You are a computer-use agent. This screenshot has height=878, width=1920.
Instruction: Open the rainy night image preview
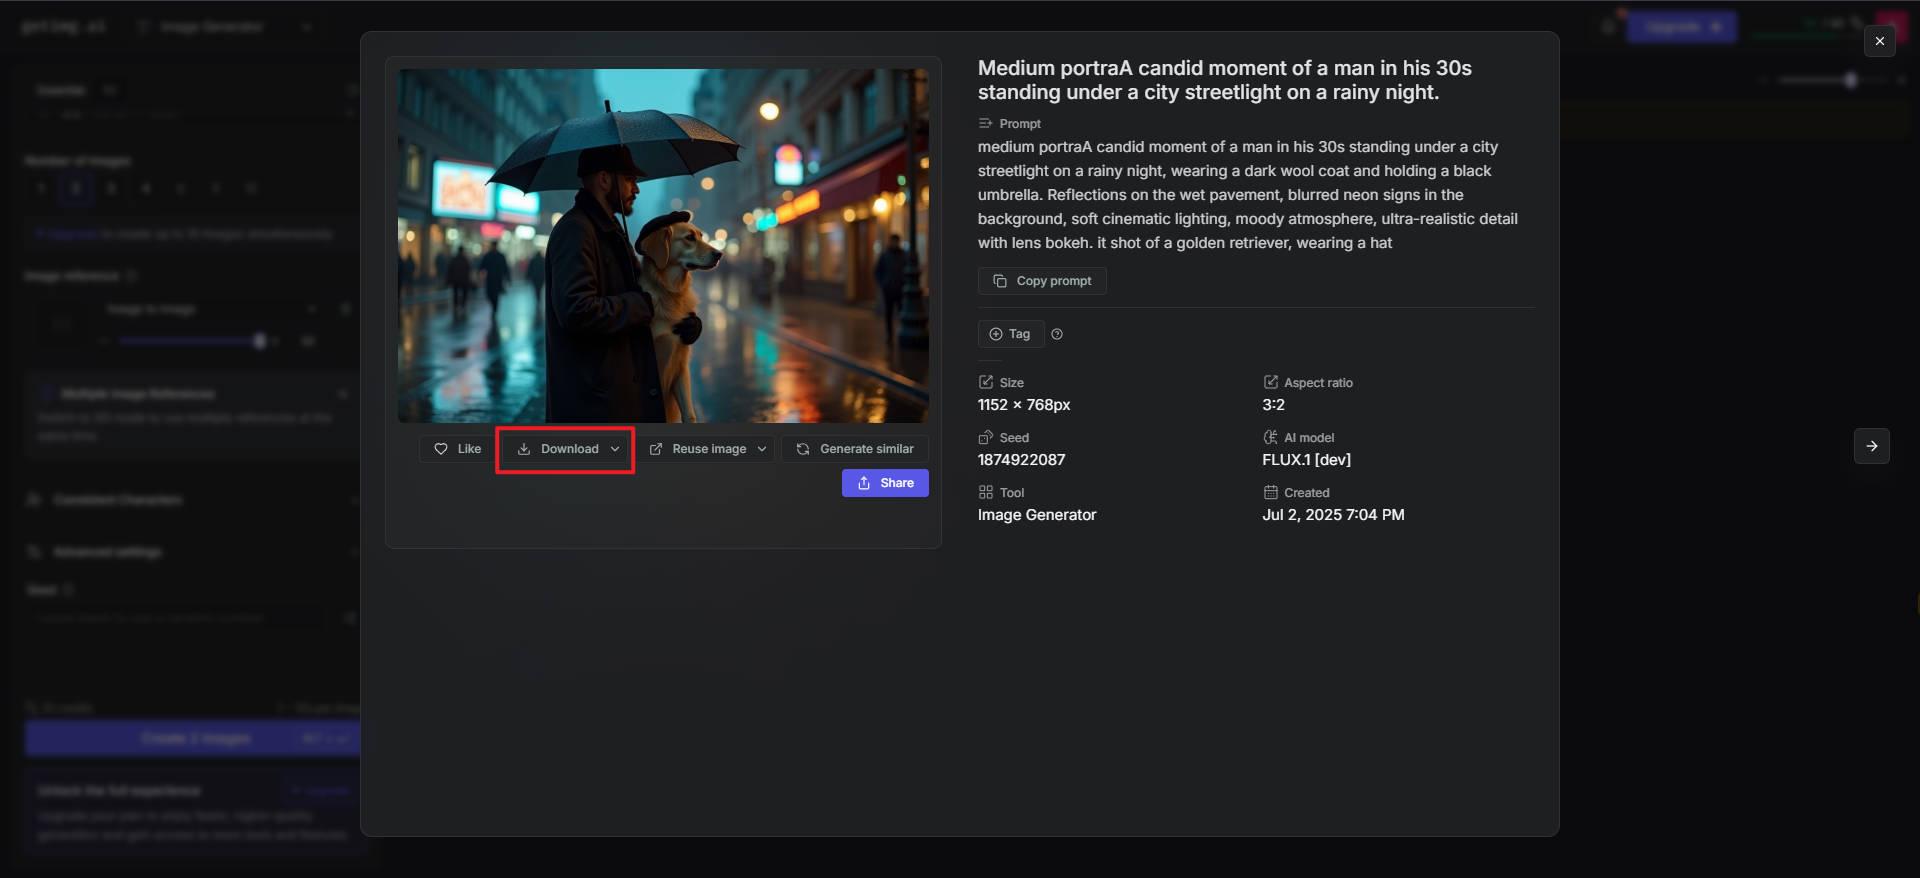point(663,245)
